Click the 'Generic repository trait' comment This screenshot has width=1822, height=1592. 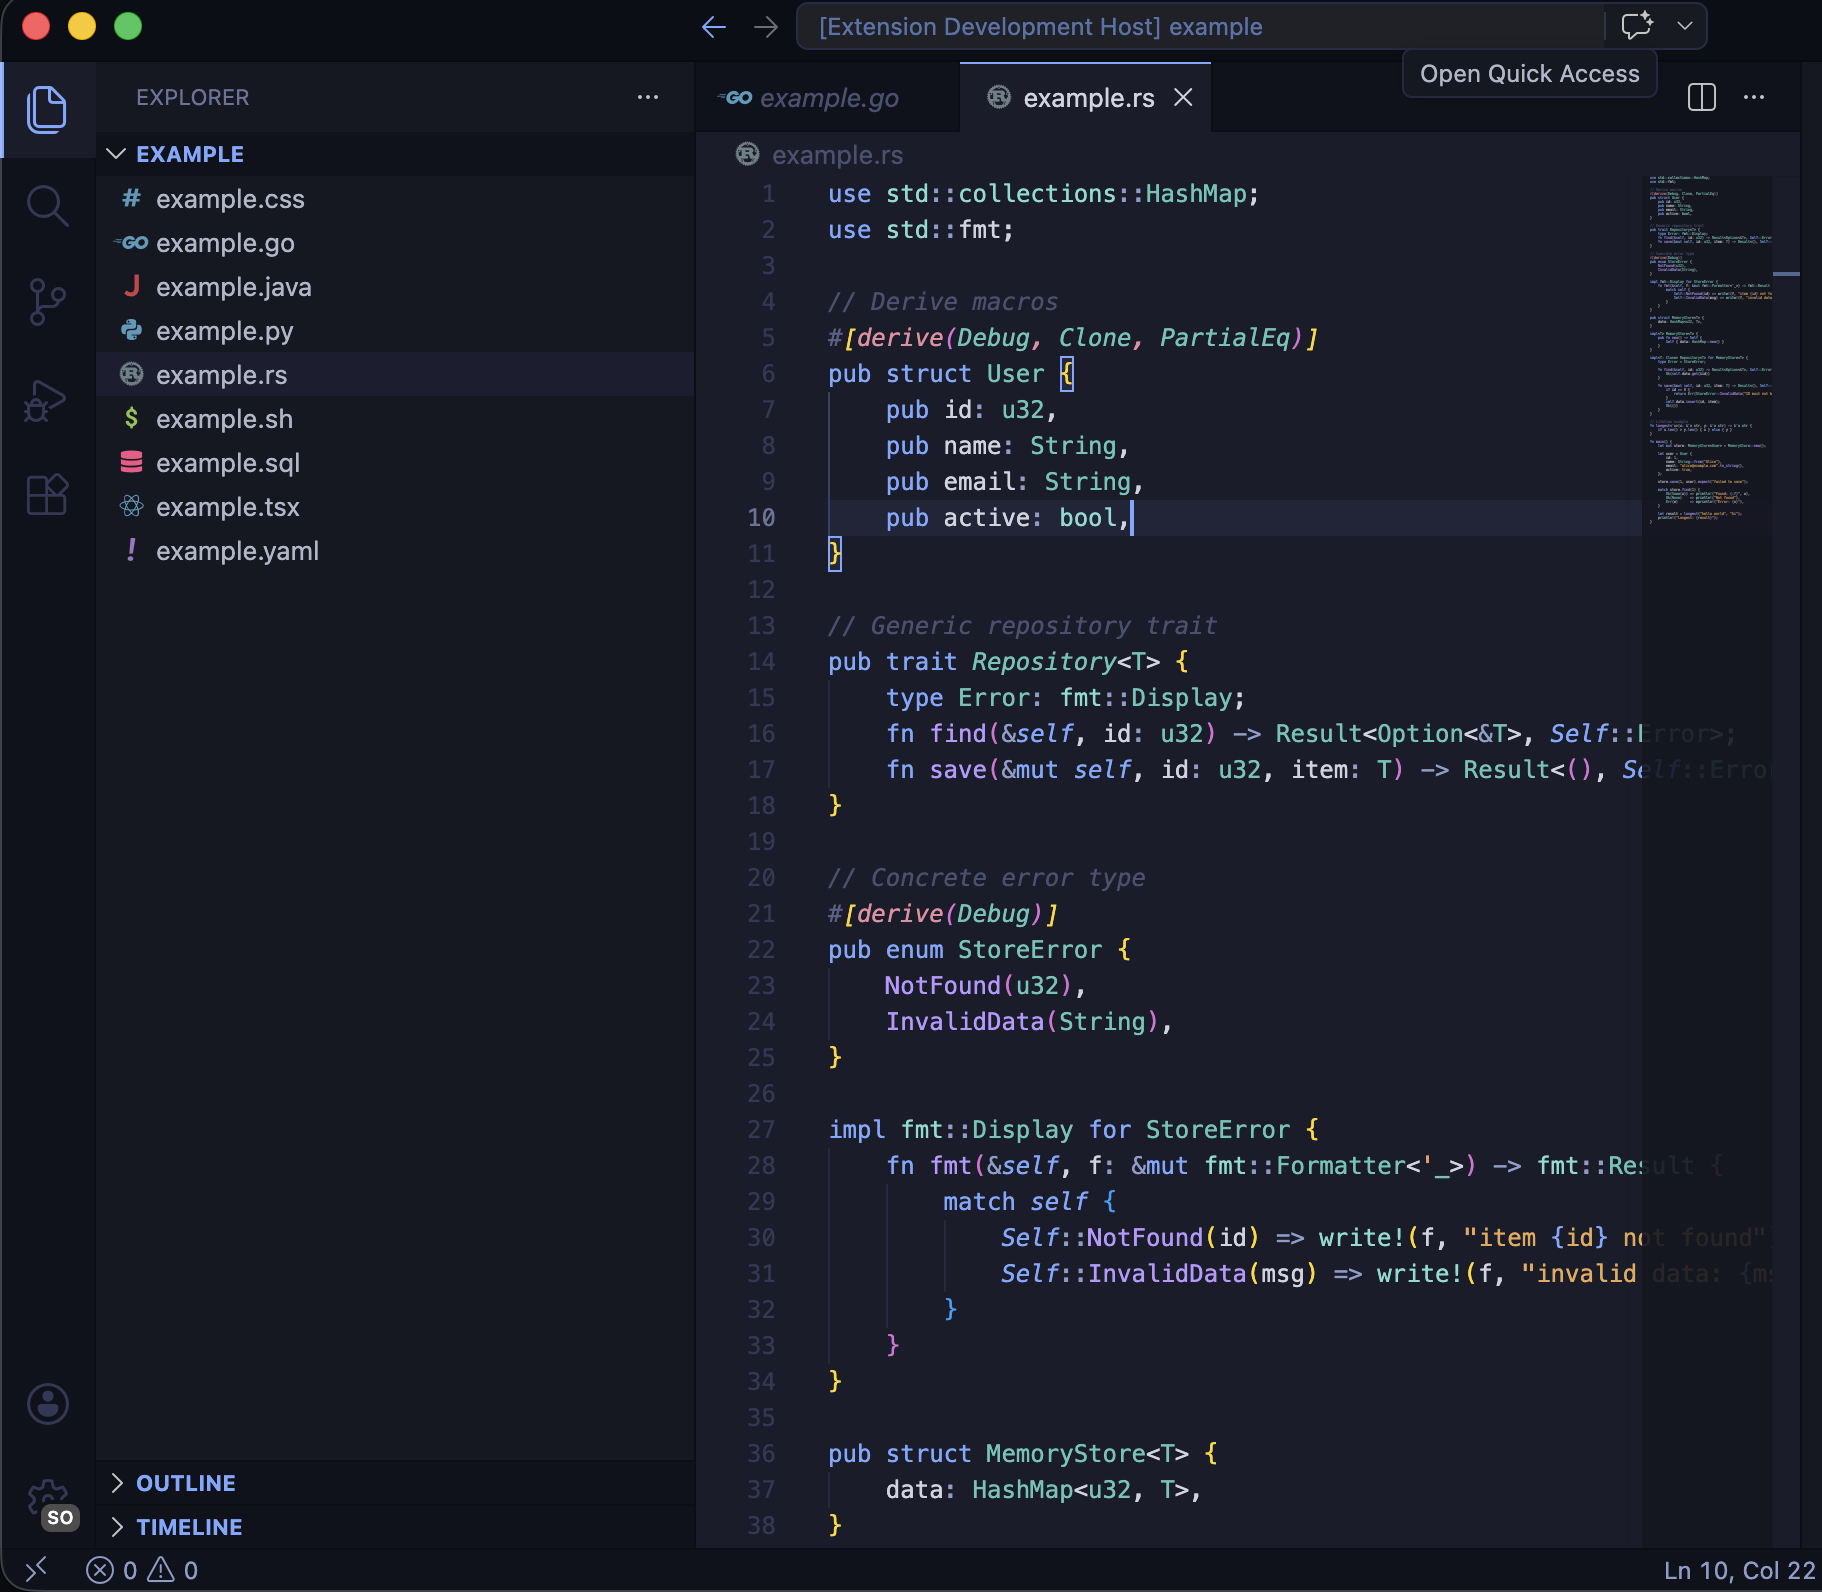point(1023,626)
